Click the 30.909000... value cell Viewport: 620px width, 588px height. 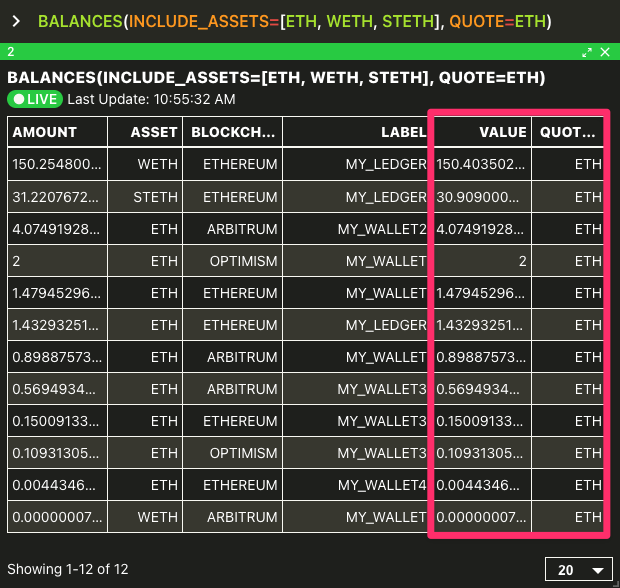click(482, 197)
